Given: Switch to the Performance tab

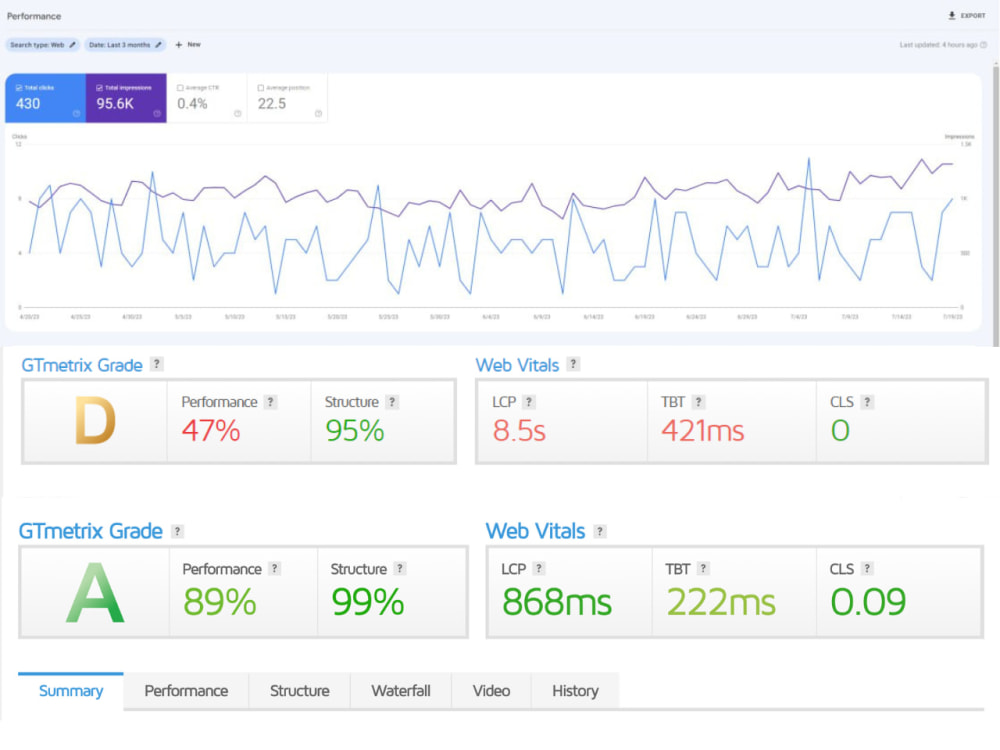Looking at the screenshot, I should click(x=186, y=691).
